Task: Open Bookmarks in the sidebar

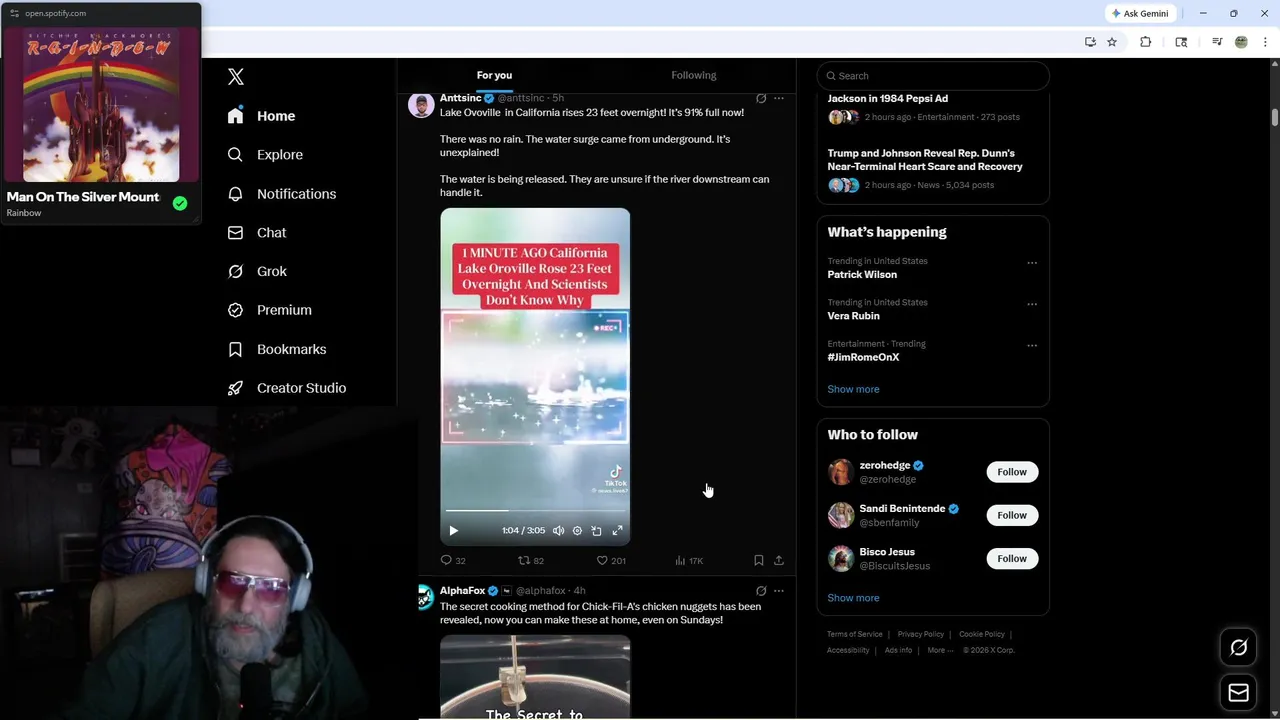Action: pos(277,349)
